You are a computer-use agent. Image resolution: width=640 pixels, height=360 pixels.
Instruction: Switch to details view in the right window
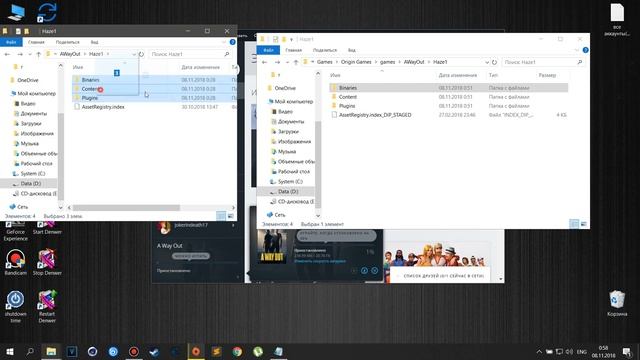pos(574,224)
